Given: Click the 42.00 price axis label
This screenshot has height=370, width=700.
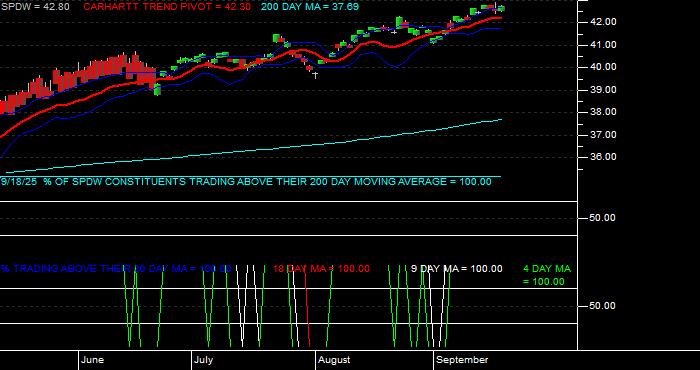Looking at the screenshot, I should 603,22.
